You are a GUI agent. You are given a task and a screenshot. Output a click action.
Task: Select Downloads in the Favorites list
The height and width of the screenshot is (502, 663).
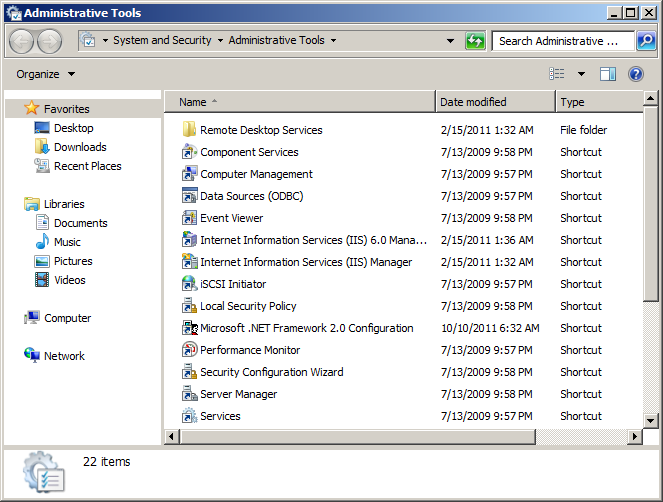coord(80,147)
